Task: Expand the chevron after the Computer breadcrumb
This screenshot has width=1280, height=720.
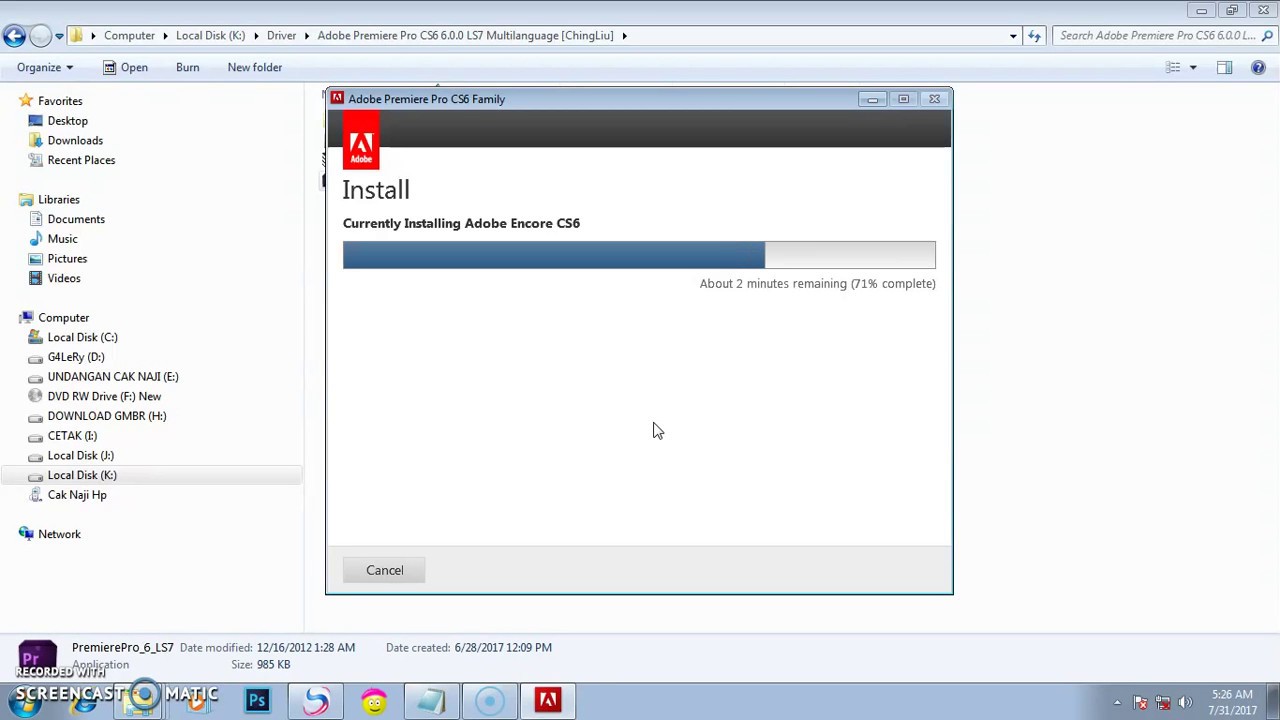Action: pos(165,36)
